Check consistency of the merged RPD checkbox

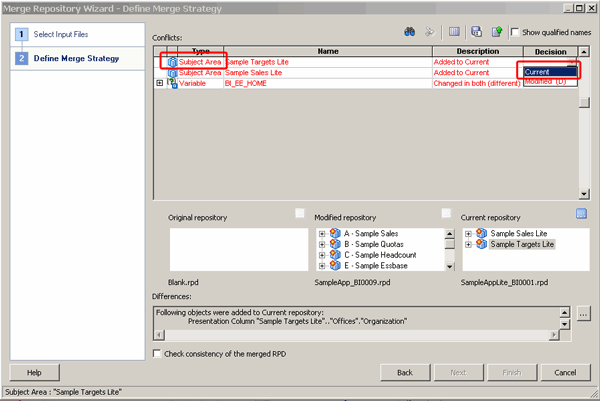[x=157, y=354]
